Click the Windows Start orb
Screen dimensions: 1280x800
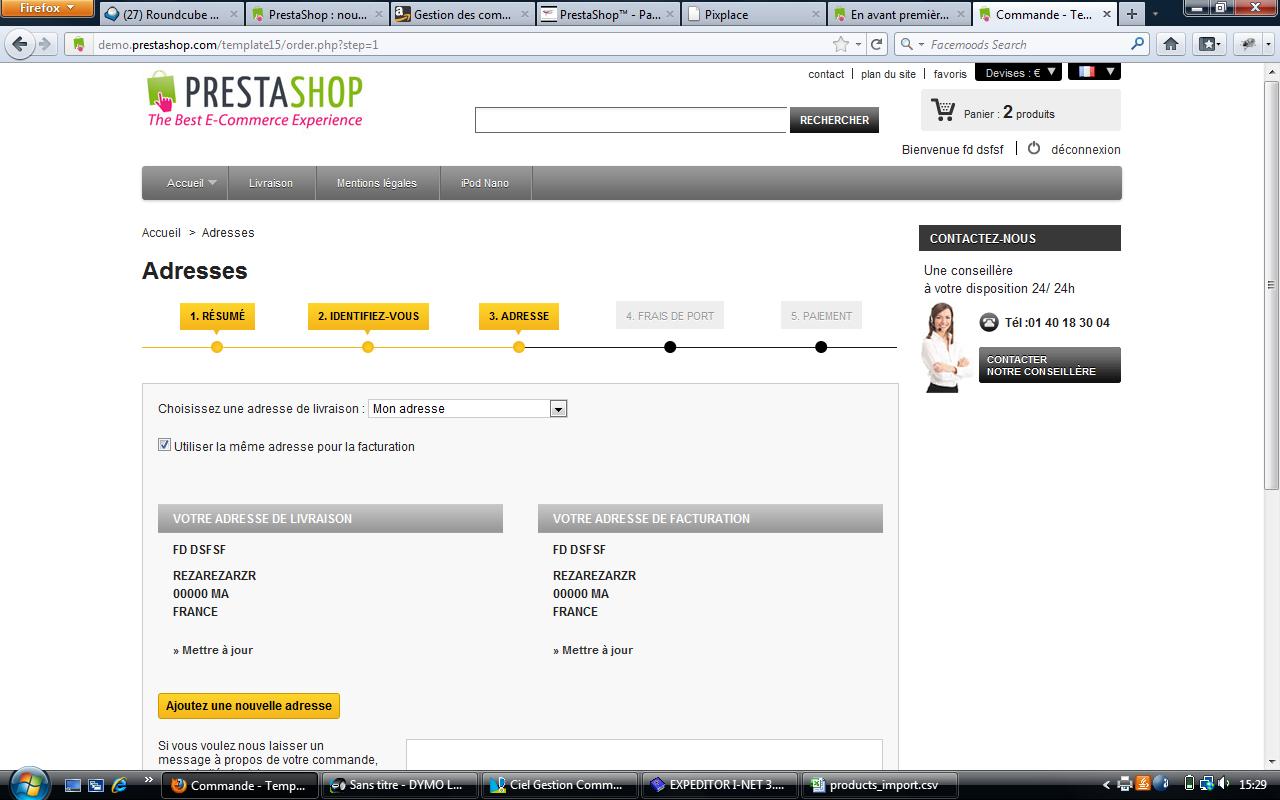(27, 784)
